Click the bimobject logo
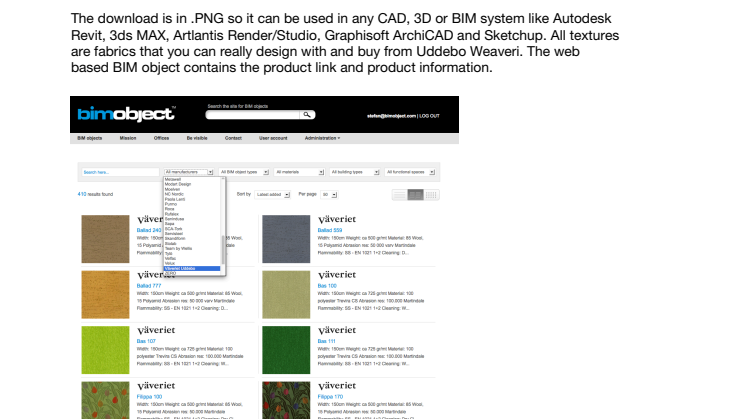The image size is (746, 419). pos(126,114)
